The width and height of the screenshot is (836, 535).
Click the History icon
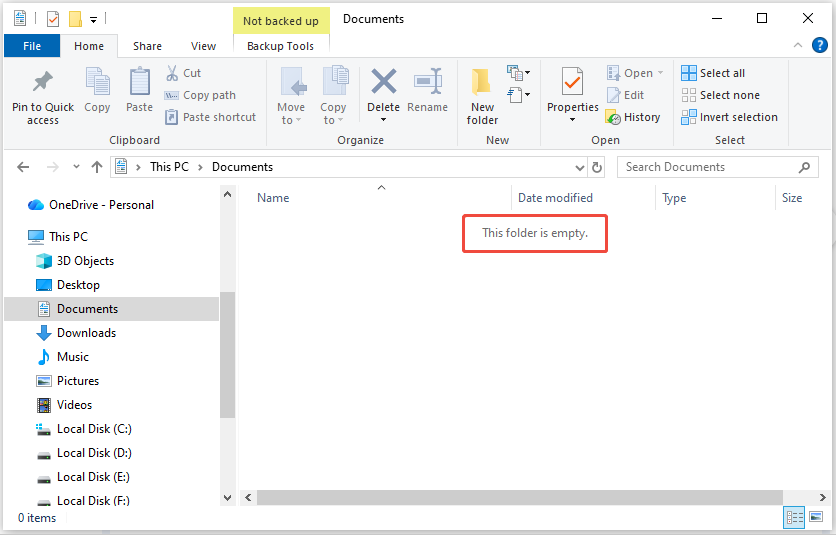point(613,117)
